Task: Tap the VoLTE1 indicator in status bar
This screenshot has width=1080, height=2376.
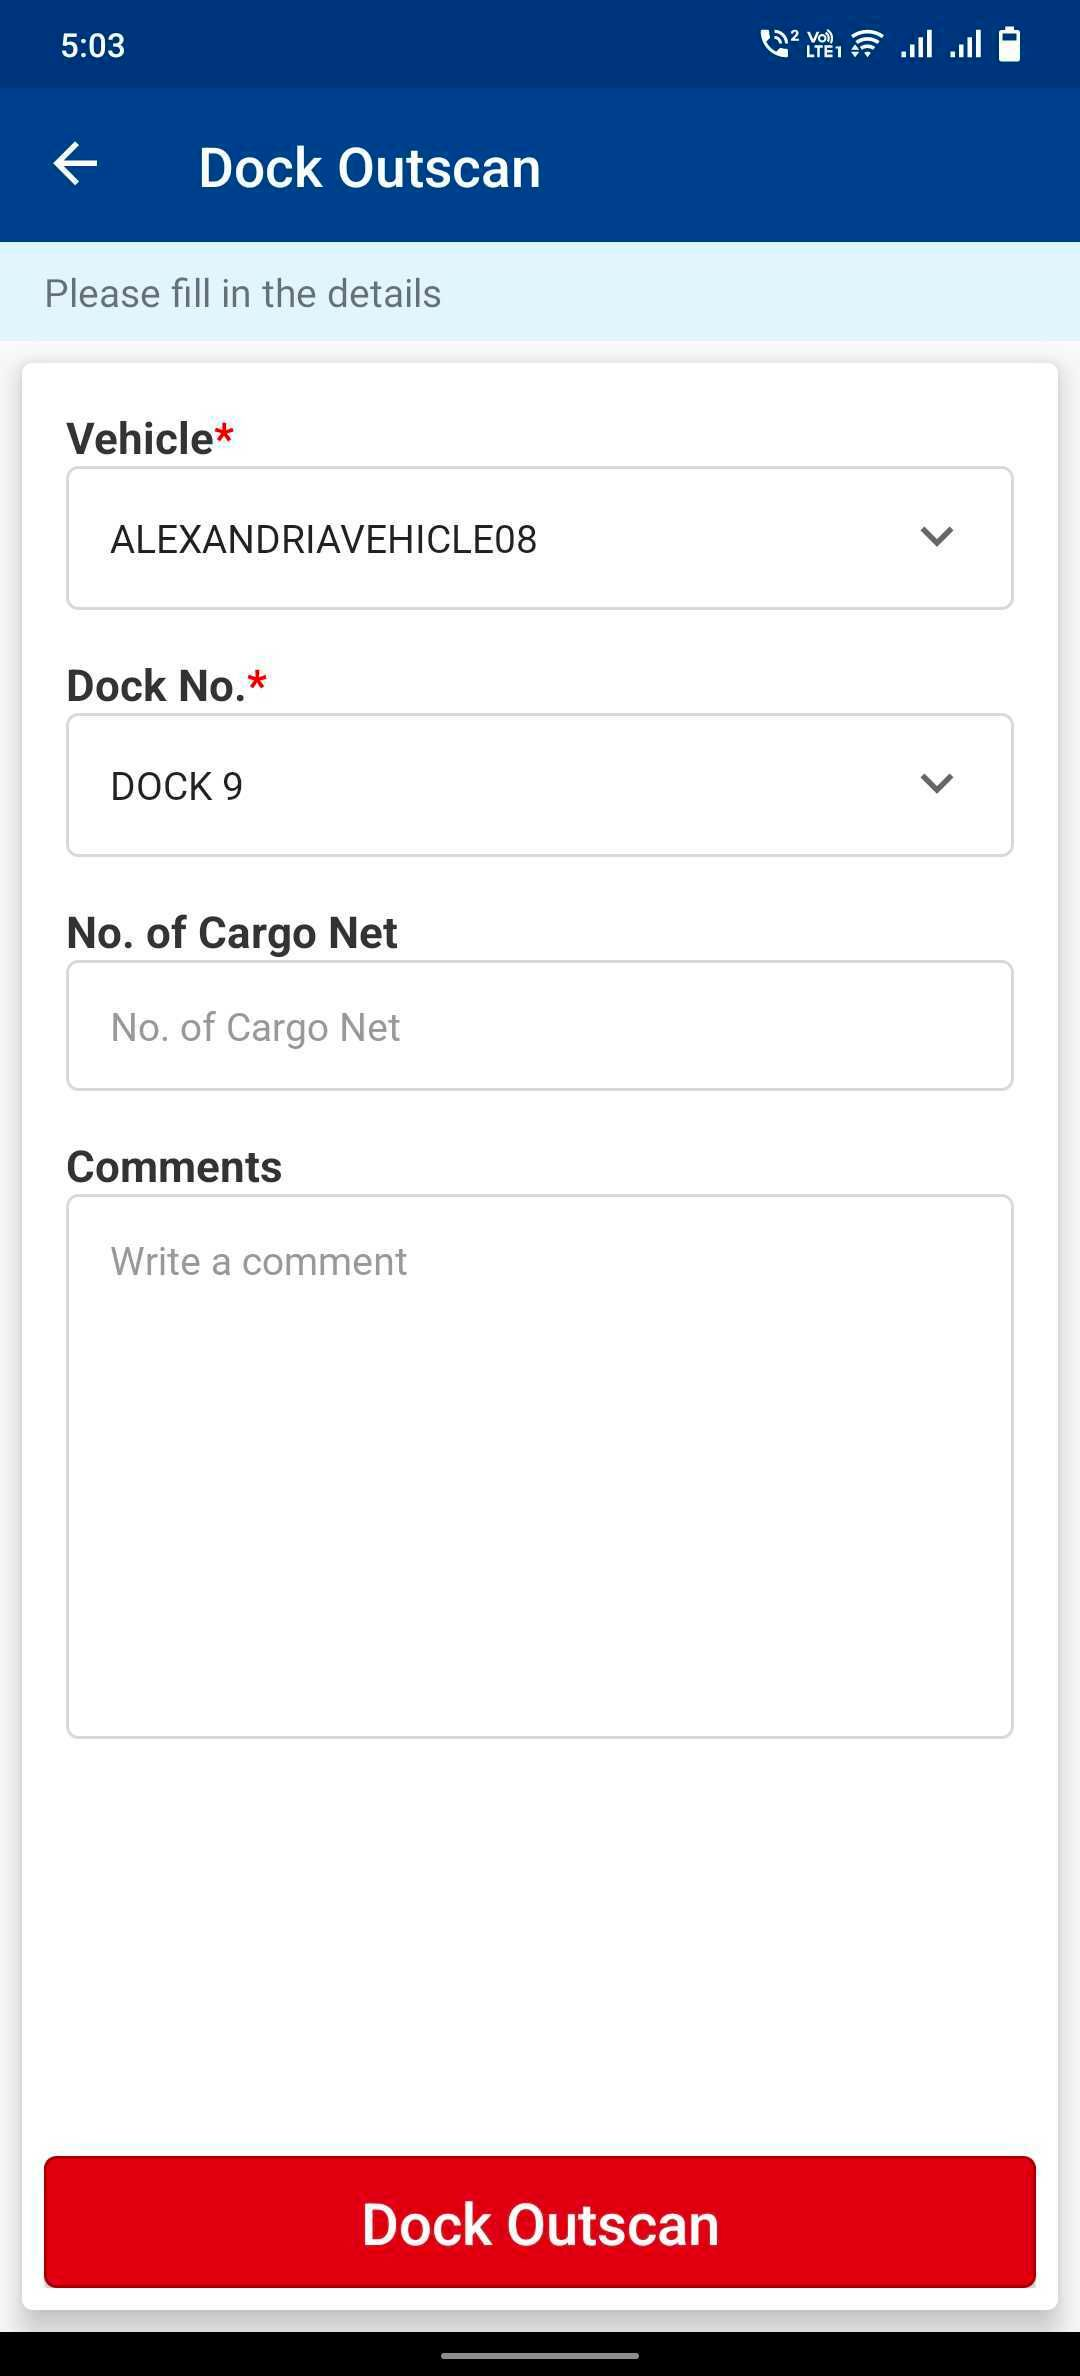Action: click(822, 45)
